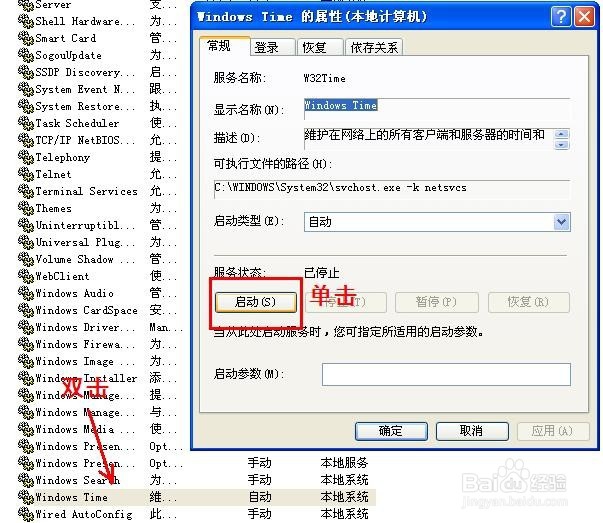This screenshot has width=603, height=523.
Task: Select the Themes service name
Action: (53, 208)
